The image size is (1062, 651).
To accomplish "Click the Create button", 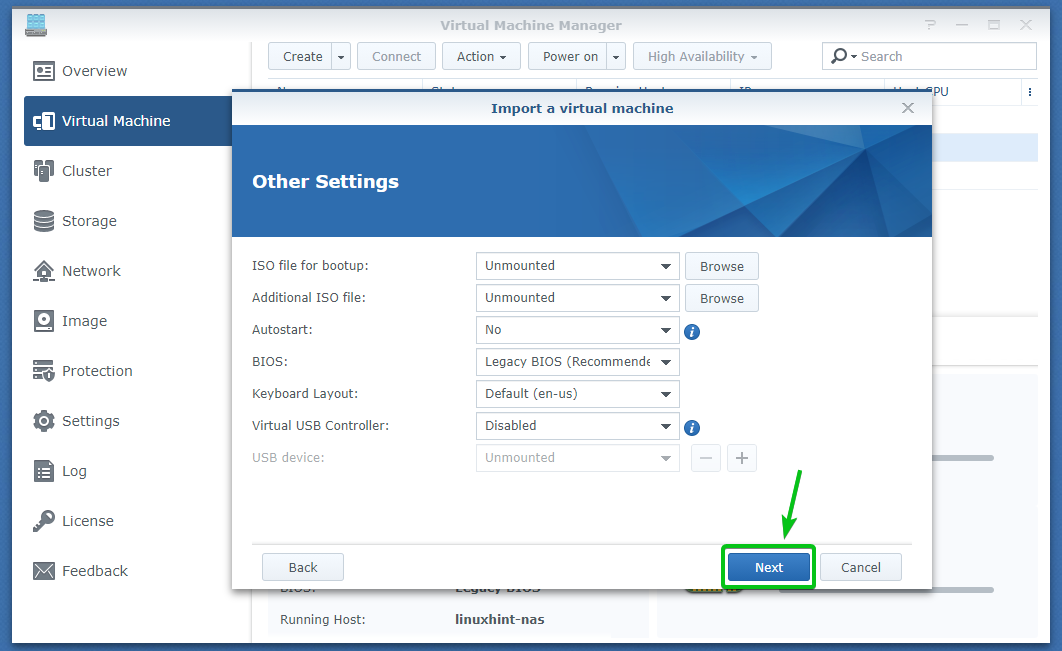I will (x=300, y=56).
